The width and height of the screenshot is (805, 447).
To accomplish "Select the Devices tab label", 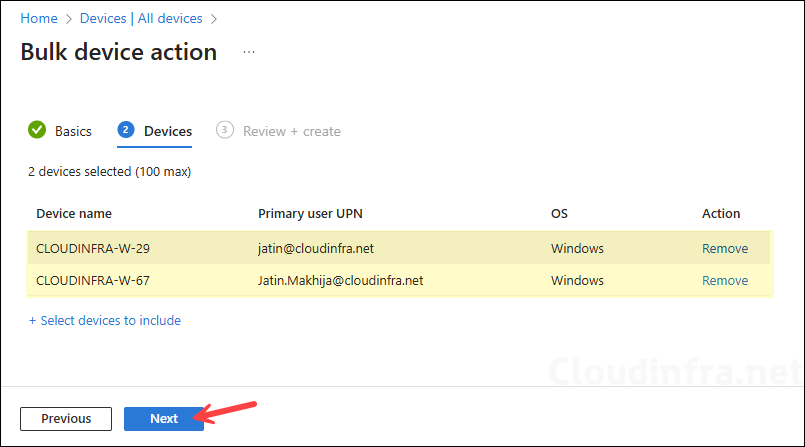I will pyautogui.click(x=168, y=131).
